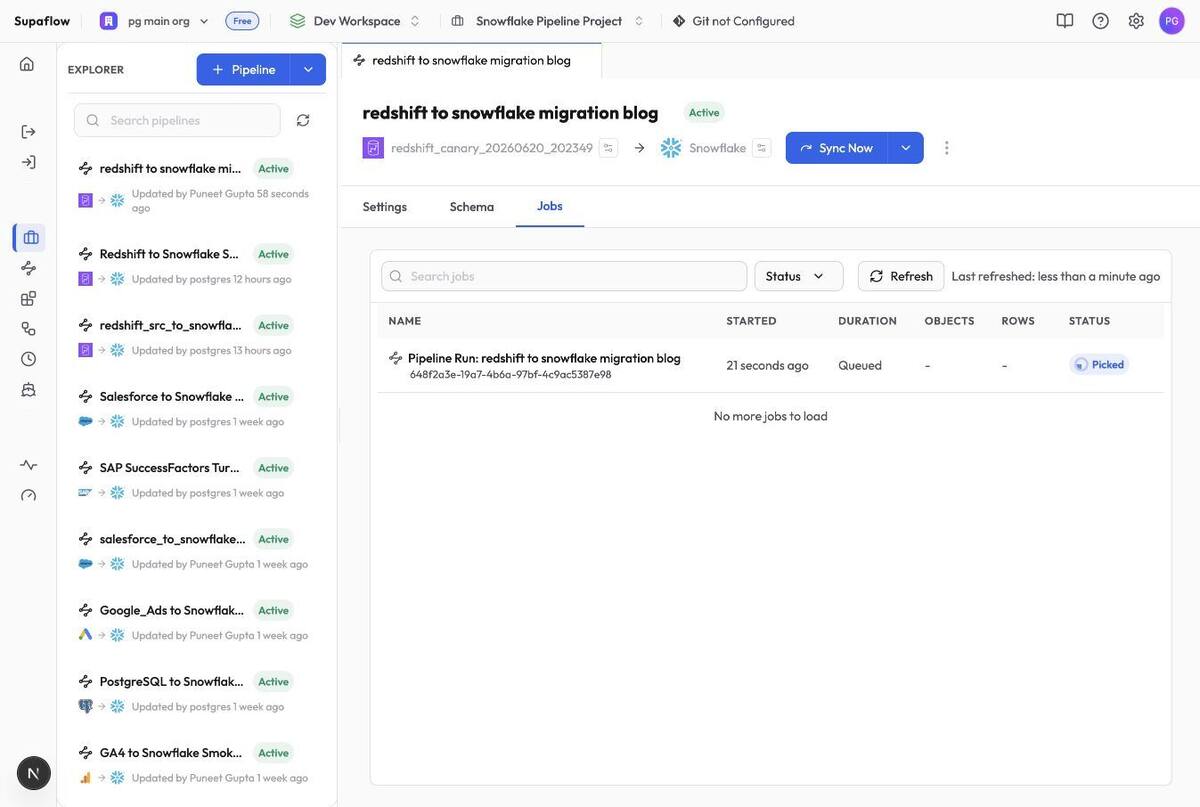This screenshot has height=807, width=1200.
Task: Select the redshift to snowflake migration blog tab
Action: [471, 60]
